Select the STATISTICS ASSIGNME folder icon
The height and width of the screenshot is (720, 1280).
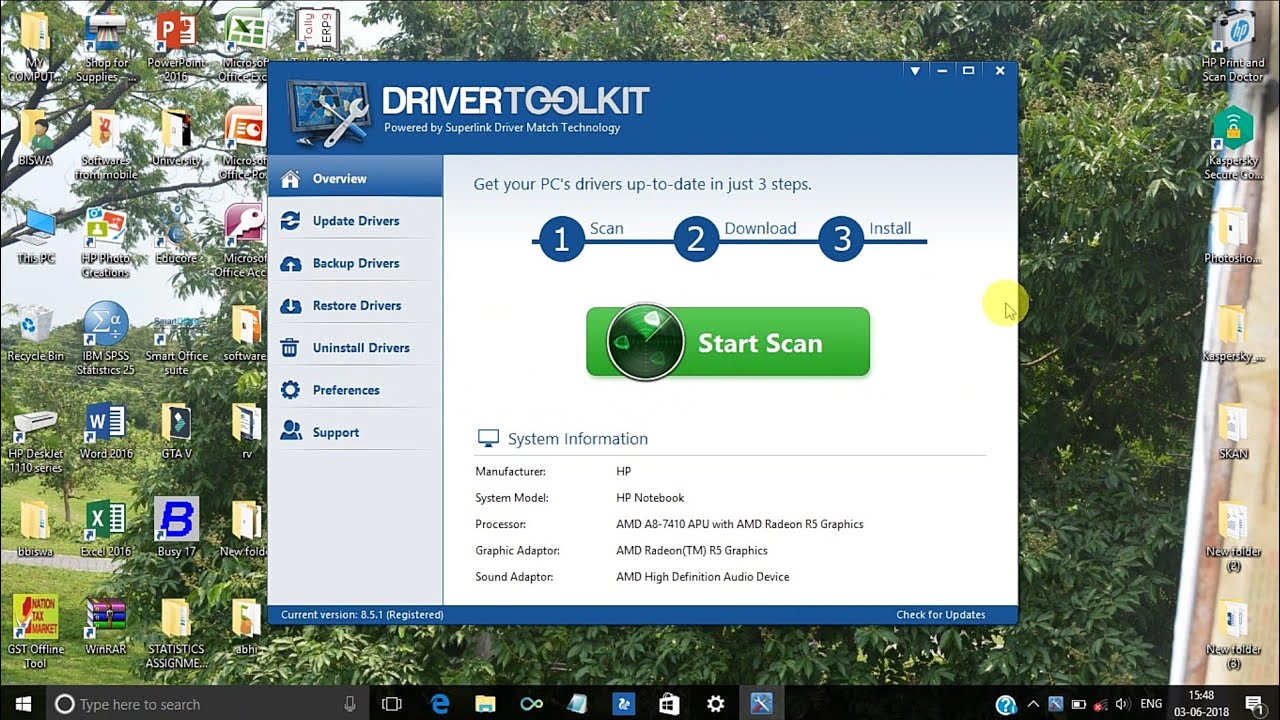(x=176, y=633)
